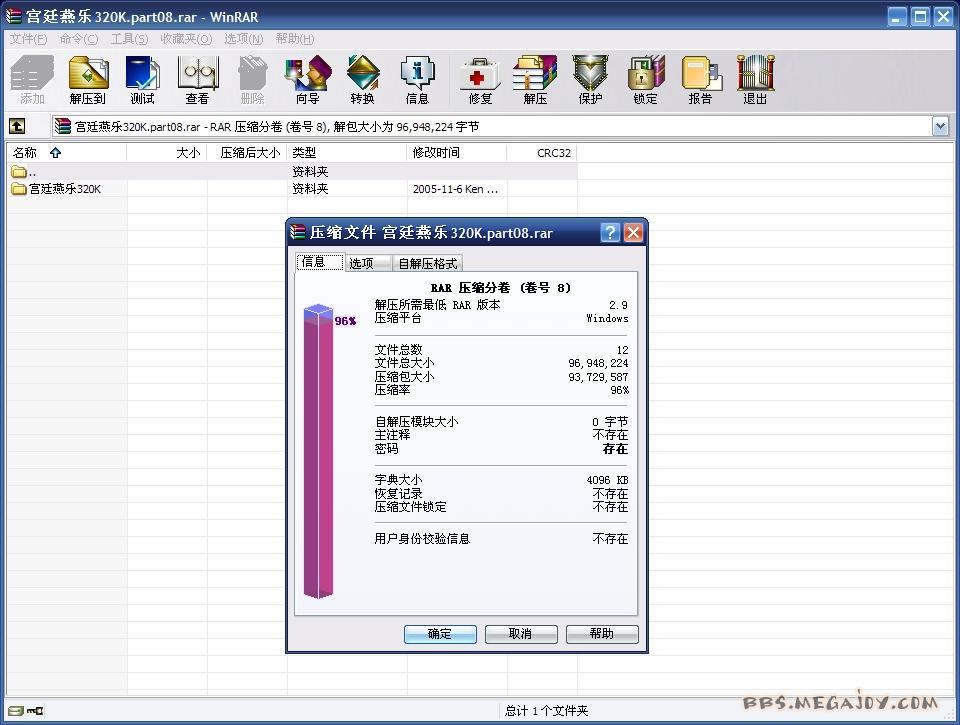Screen dimensions: 960x725
Task: Go up one folder level button
Action: tap(17, 127)
